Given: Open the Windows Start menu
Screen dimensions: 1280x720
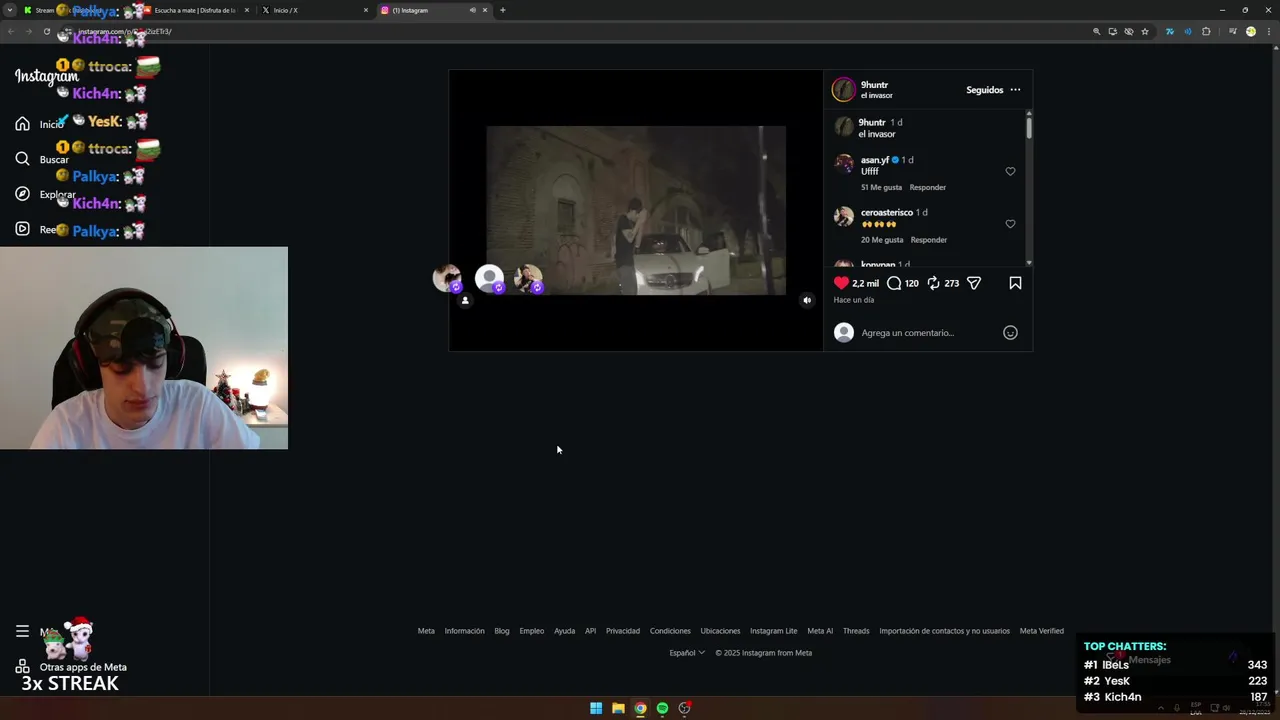Looking at the screenshot, I should (x=596, y=708).
